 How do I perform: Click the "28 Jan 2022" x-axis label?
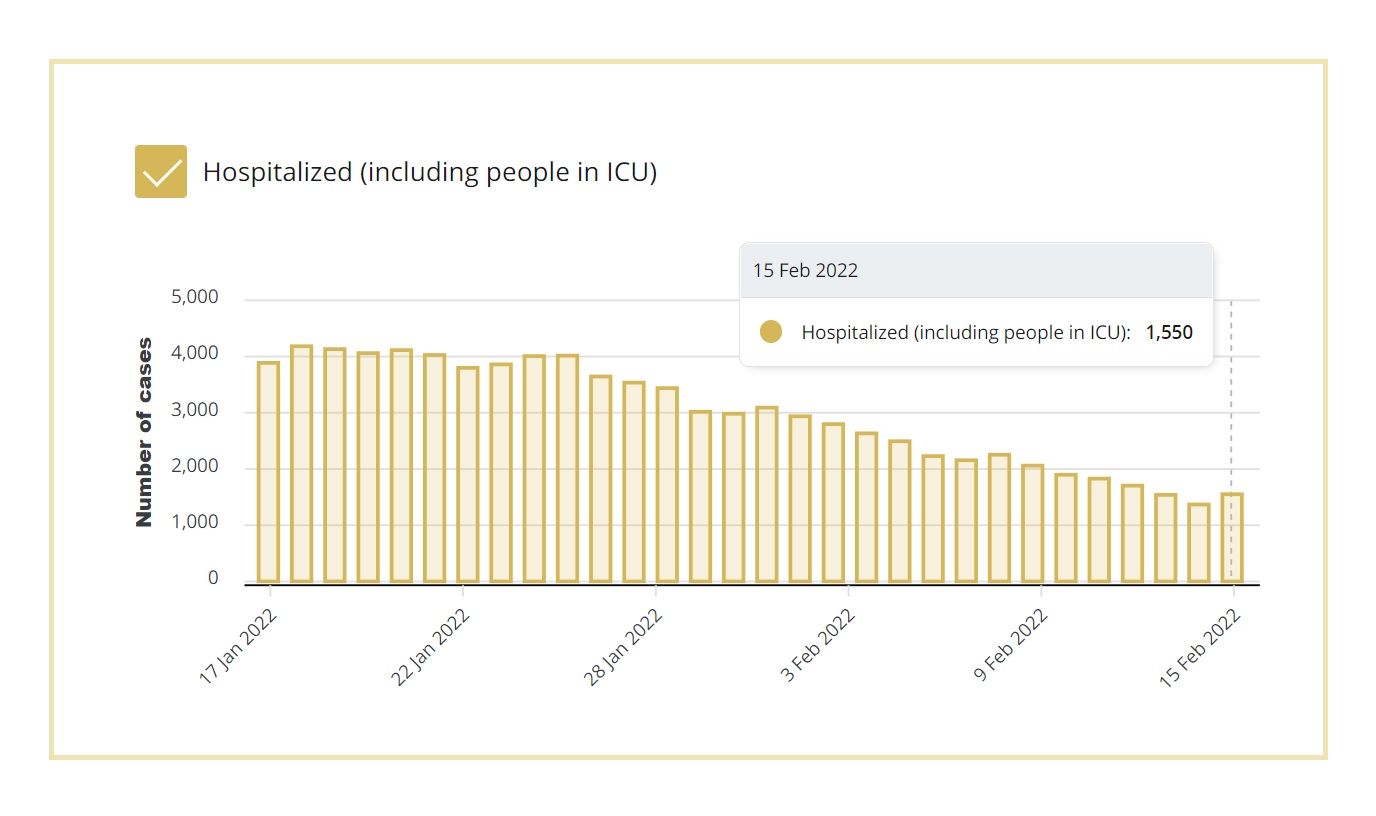pos(624,646)
